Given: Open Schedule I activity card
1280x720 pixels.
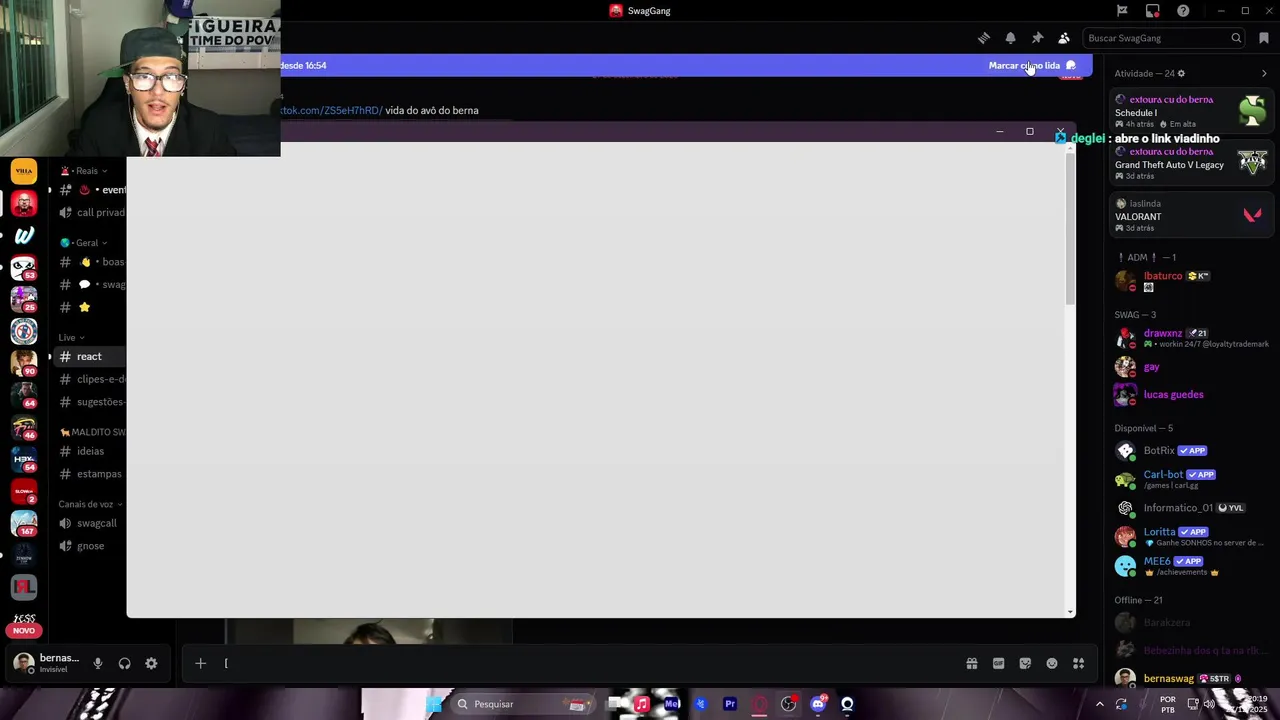Looking at the screenshot, I should tap(1190, 111).
